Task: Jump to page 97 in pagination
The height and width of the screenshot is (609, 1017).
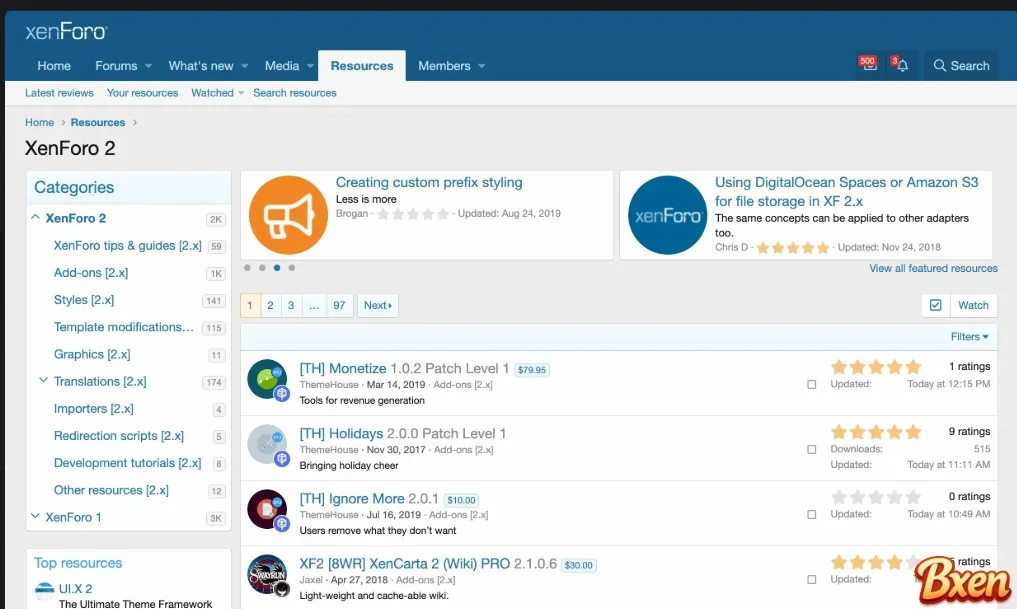Action: tap(337, 305)
